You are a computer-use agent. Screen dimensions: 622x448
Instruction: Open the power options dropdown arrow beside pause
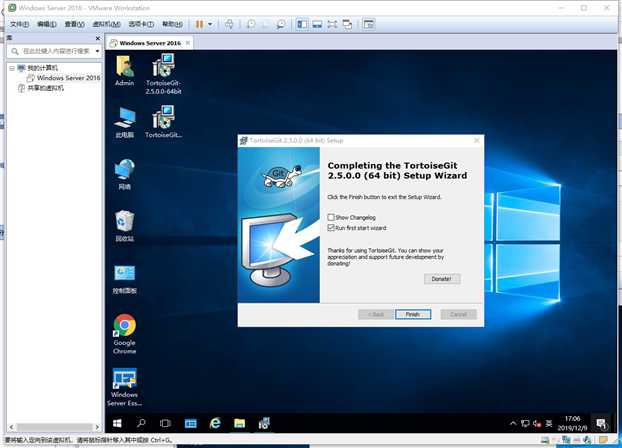tap(210, 25)
